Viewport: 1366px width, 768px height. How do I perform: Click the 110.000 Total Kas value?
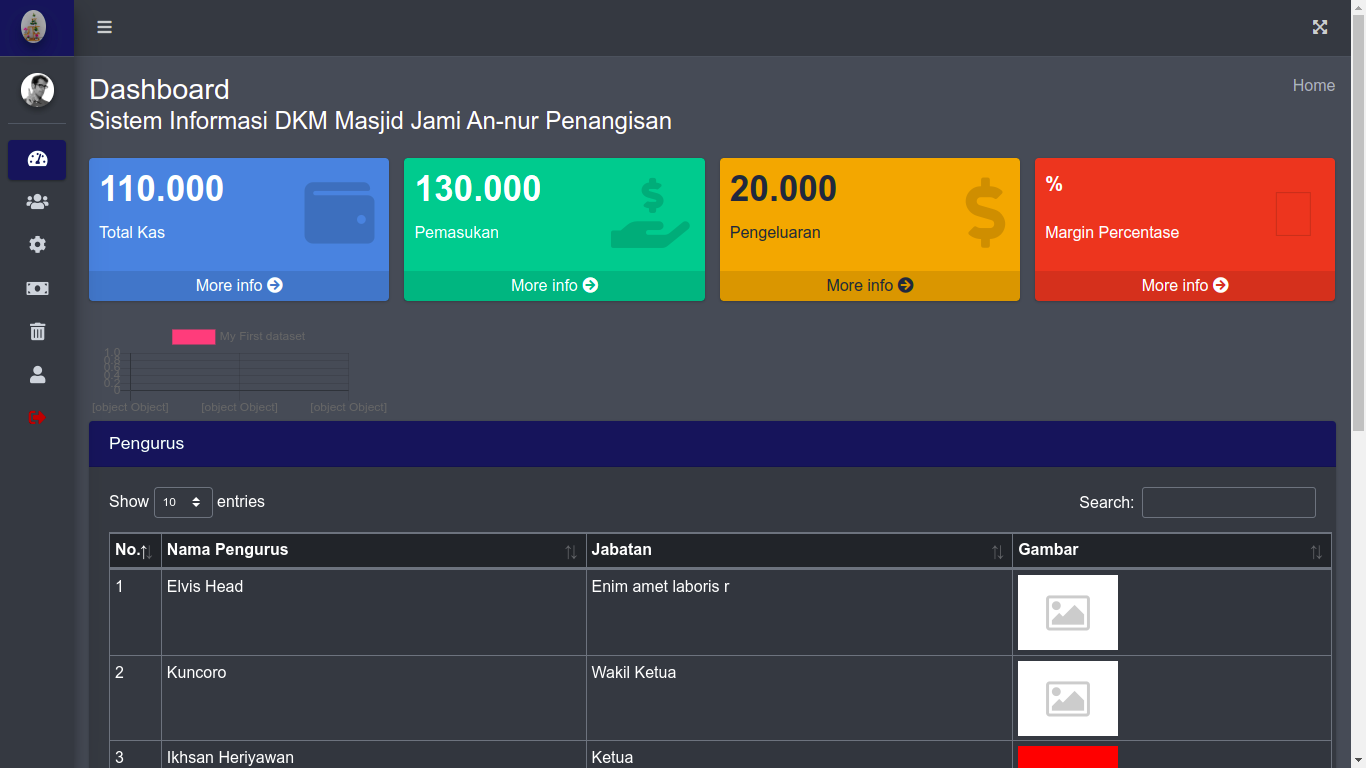click(162, 189)
